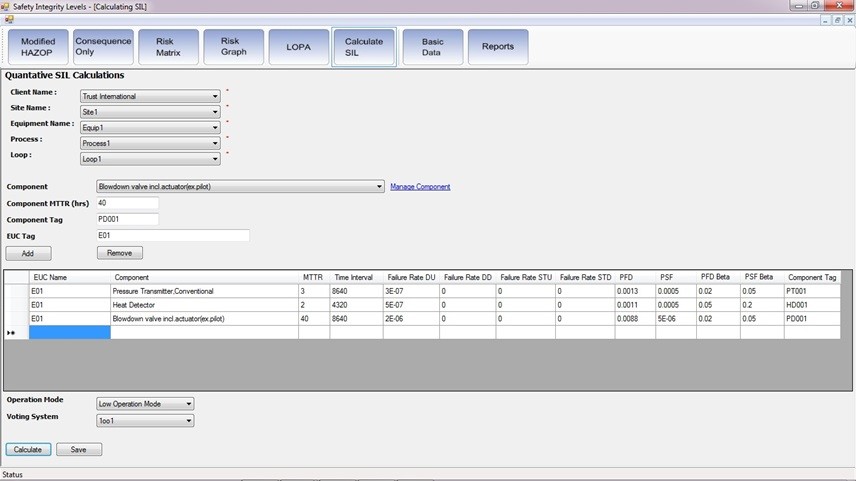
Task: Open the Risk Matrix page
Action: coord(168,47)
